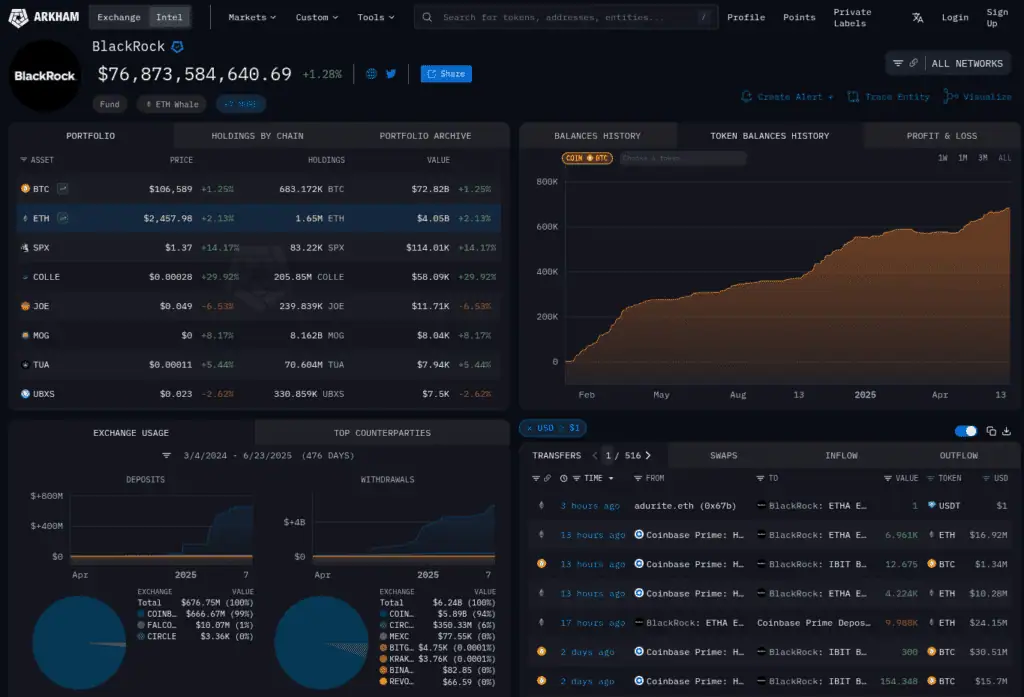Click the download icon above transfers table
Viewport: 1024px width, 697px height.
click(x=1006, y=431)
